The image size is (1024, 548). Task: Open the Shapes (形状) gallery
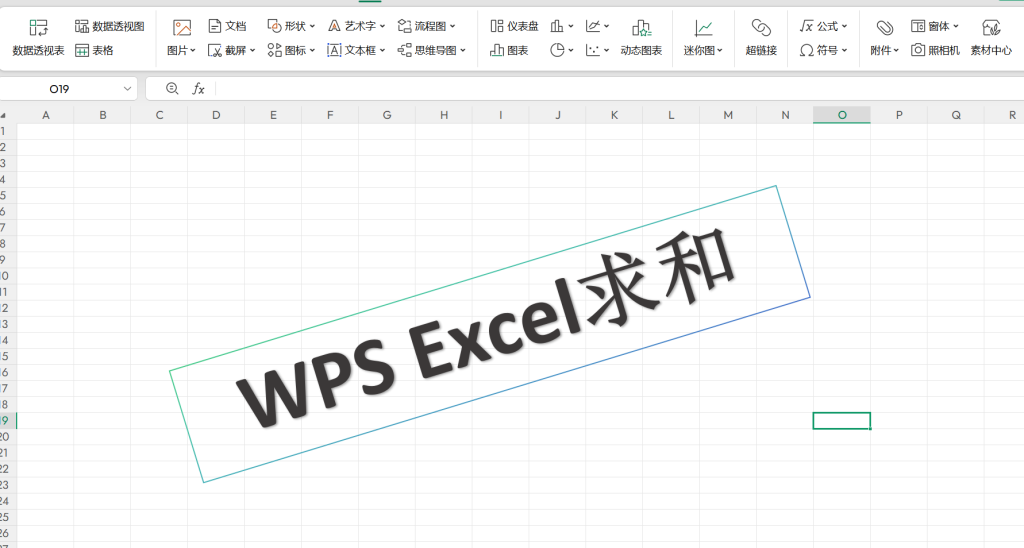coord(287,26)
